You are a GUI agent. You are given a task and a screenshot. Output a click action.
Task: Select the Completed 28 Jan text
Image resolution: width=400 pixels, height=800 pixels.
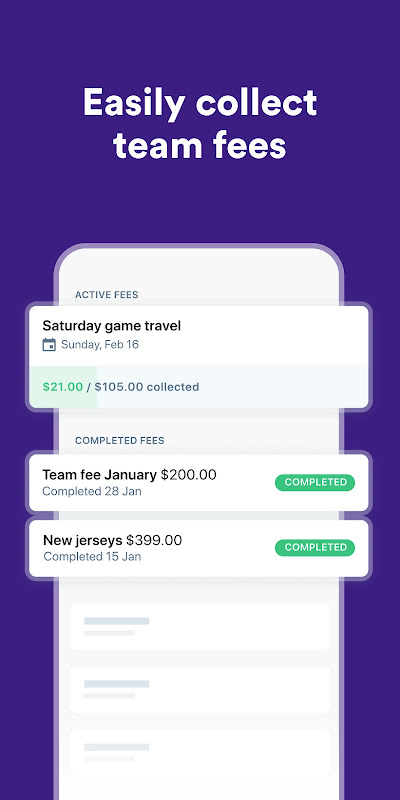click(x=92, y=491)
